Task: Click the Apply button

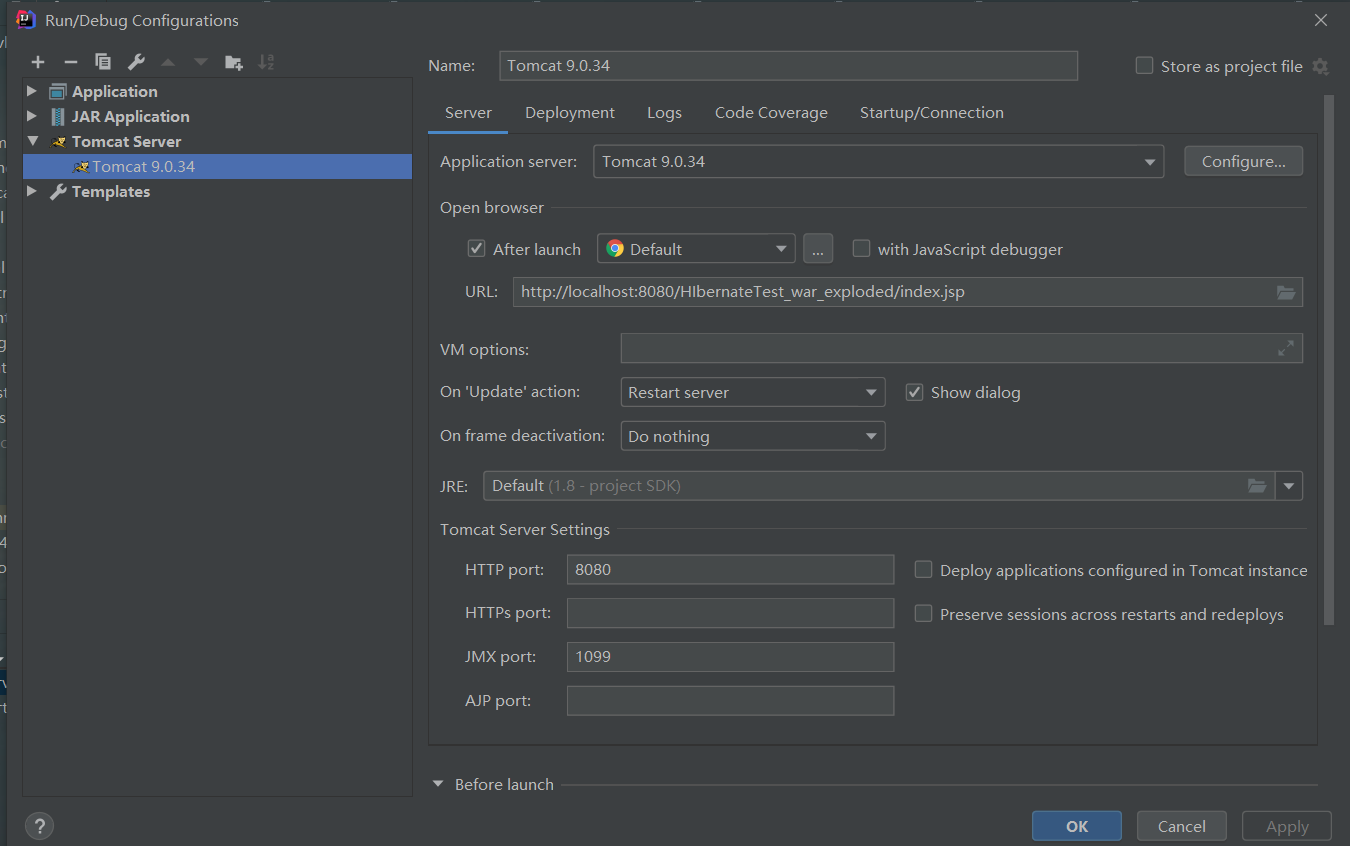Action: point(1287,826)
